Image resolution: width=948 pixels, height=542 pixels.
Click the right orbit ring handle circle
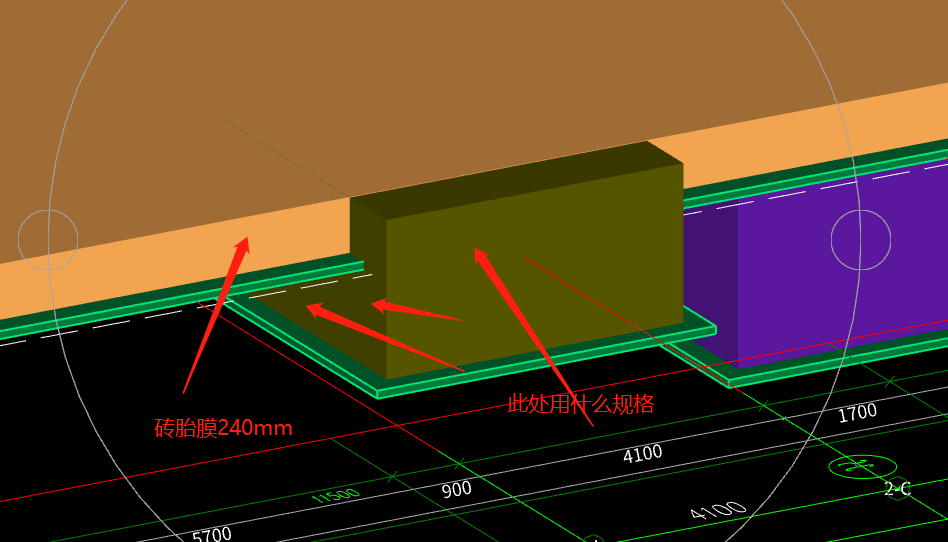861,240
